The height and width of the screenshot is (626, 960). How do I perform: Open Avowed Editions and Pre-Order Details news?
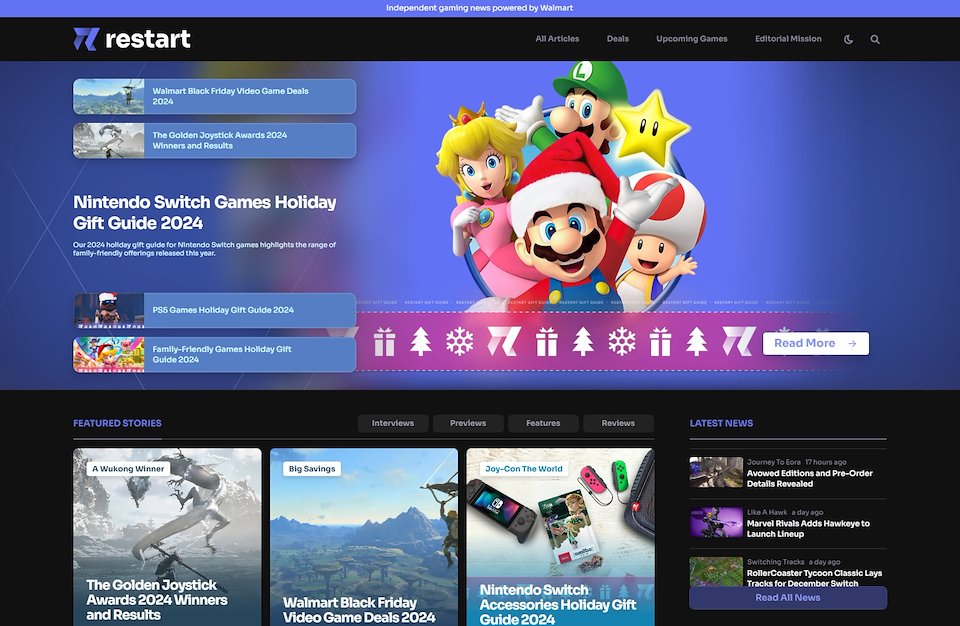[x=787, y=473]
